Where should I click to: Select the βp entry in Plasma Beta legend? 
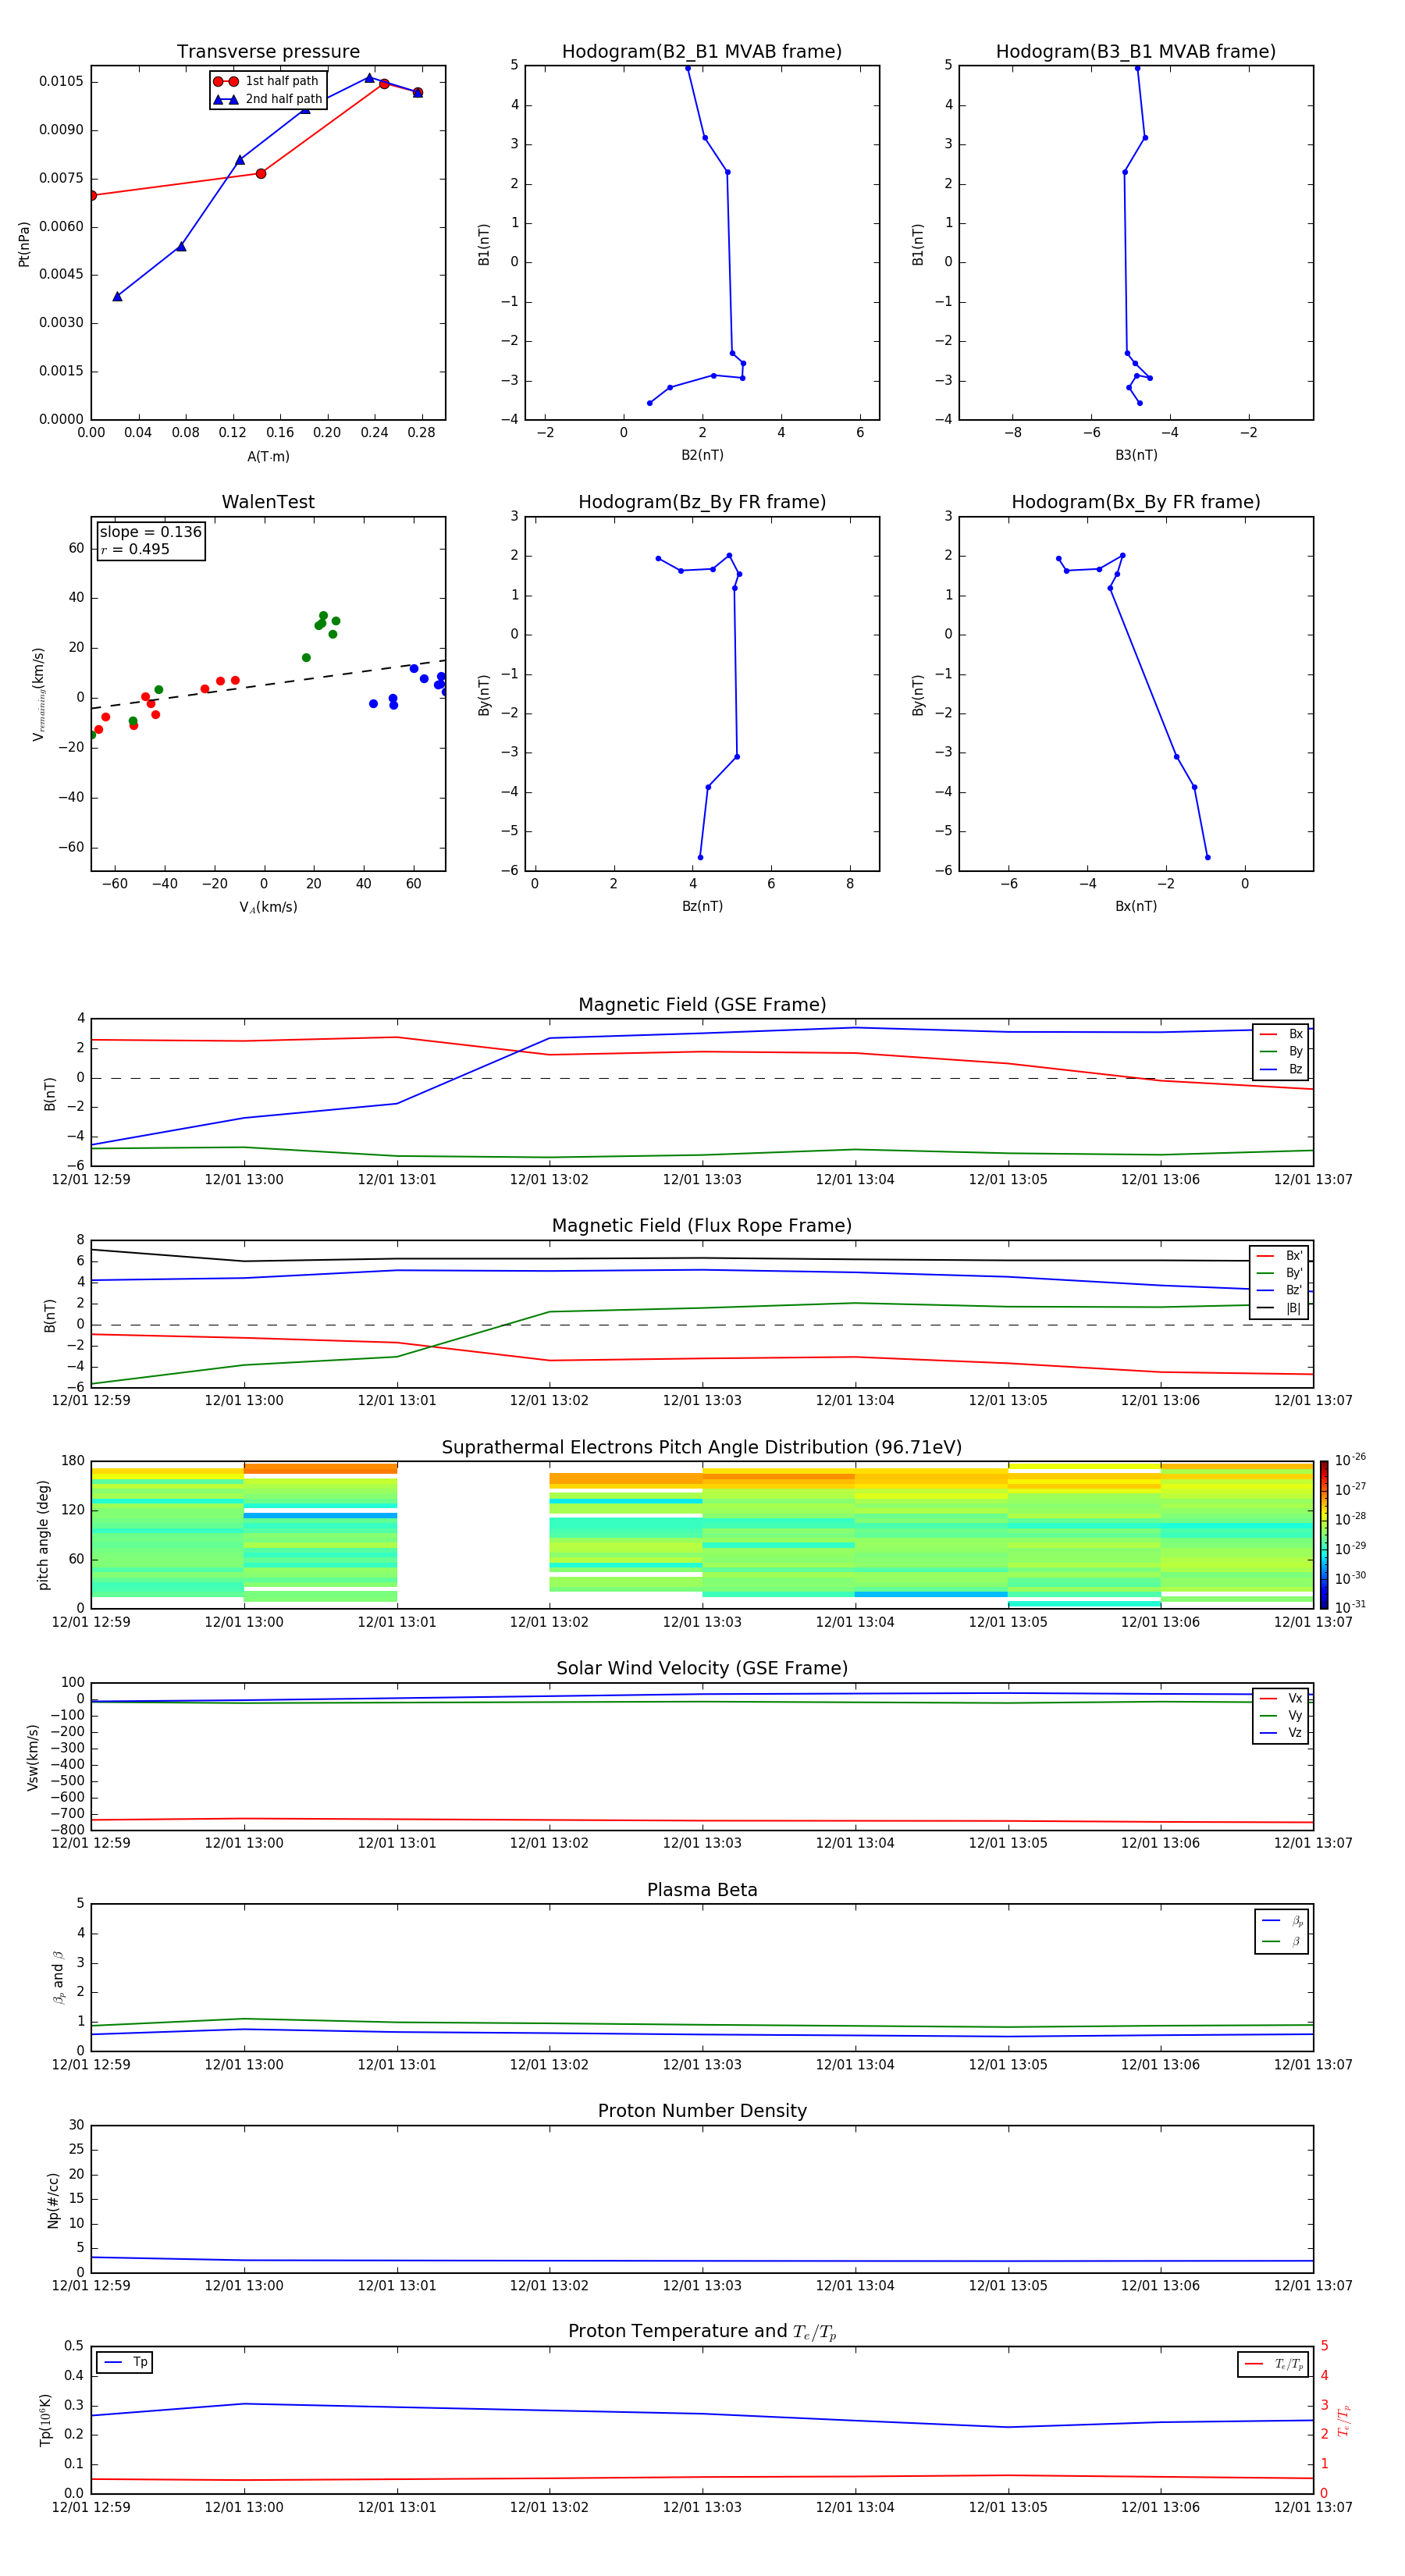(1282, 1921)
